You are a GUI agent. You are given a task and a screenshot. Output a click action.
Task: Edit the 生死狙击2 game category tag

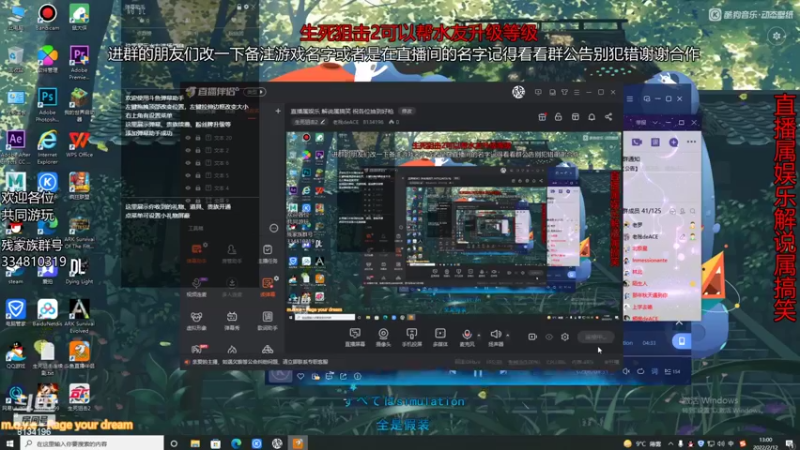pos(309,122)
